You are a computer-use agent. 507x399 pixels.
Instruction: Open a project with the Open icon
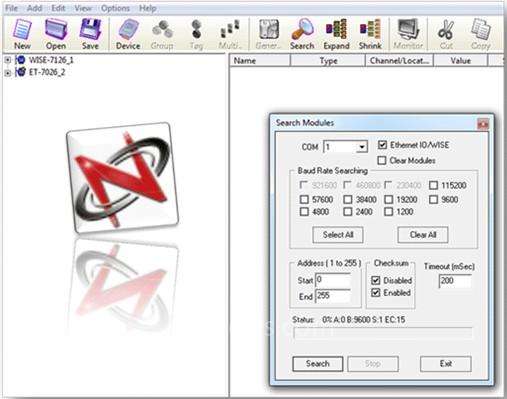tap(56, 34)
